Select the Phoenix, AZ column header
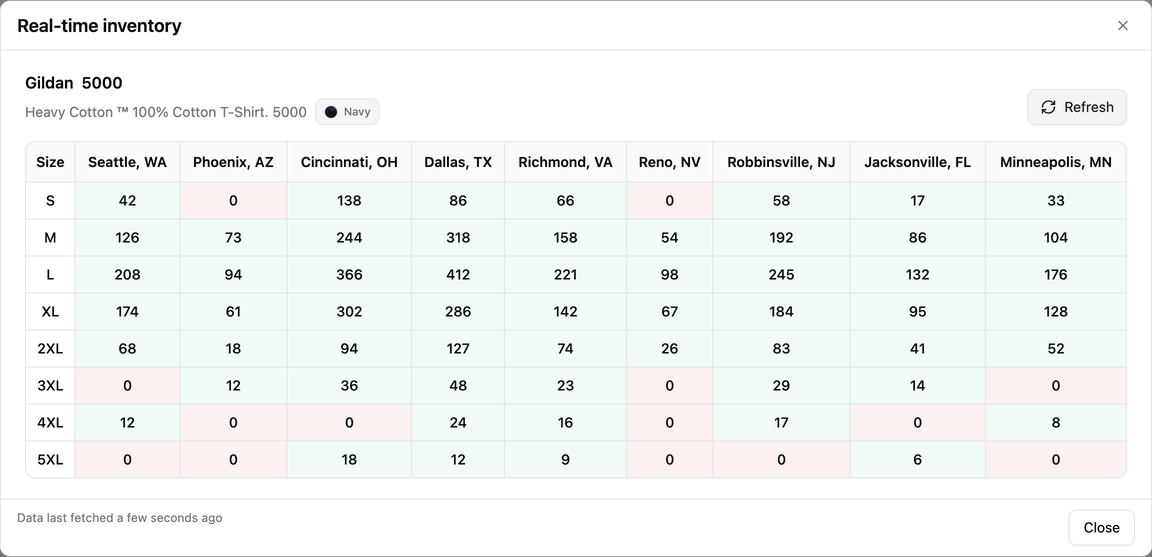 pos(234,162)
